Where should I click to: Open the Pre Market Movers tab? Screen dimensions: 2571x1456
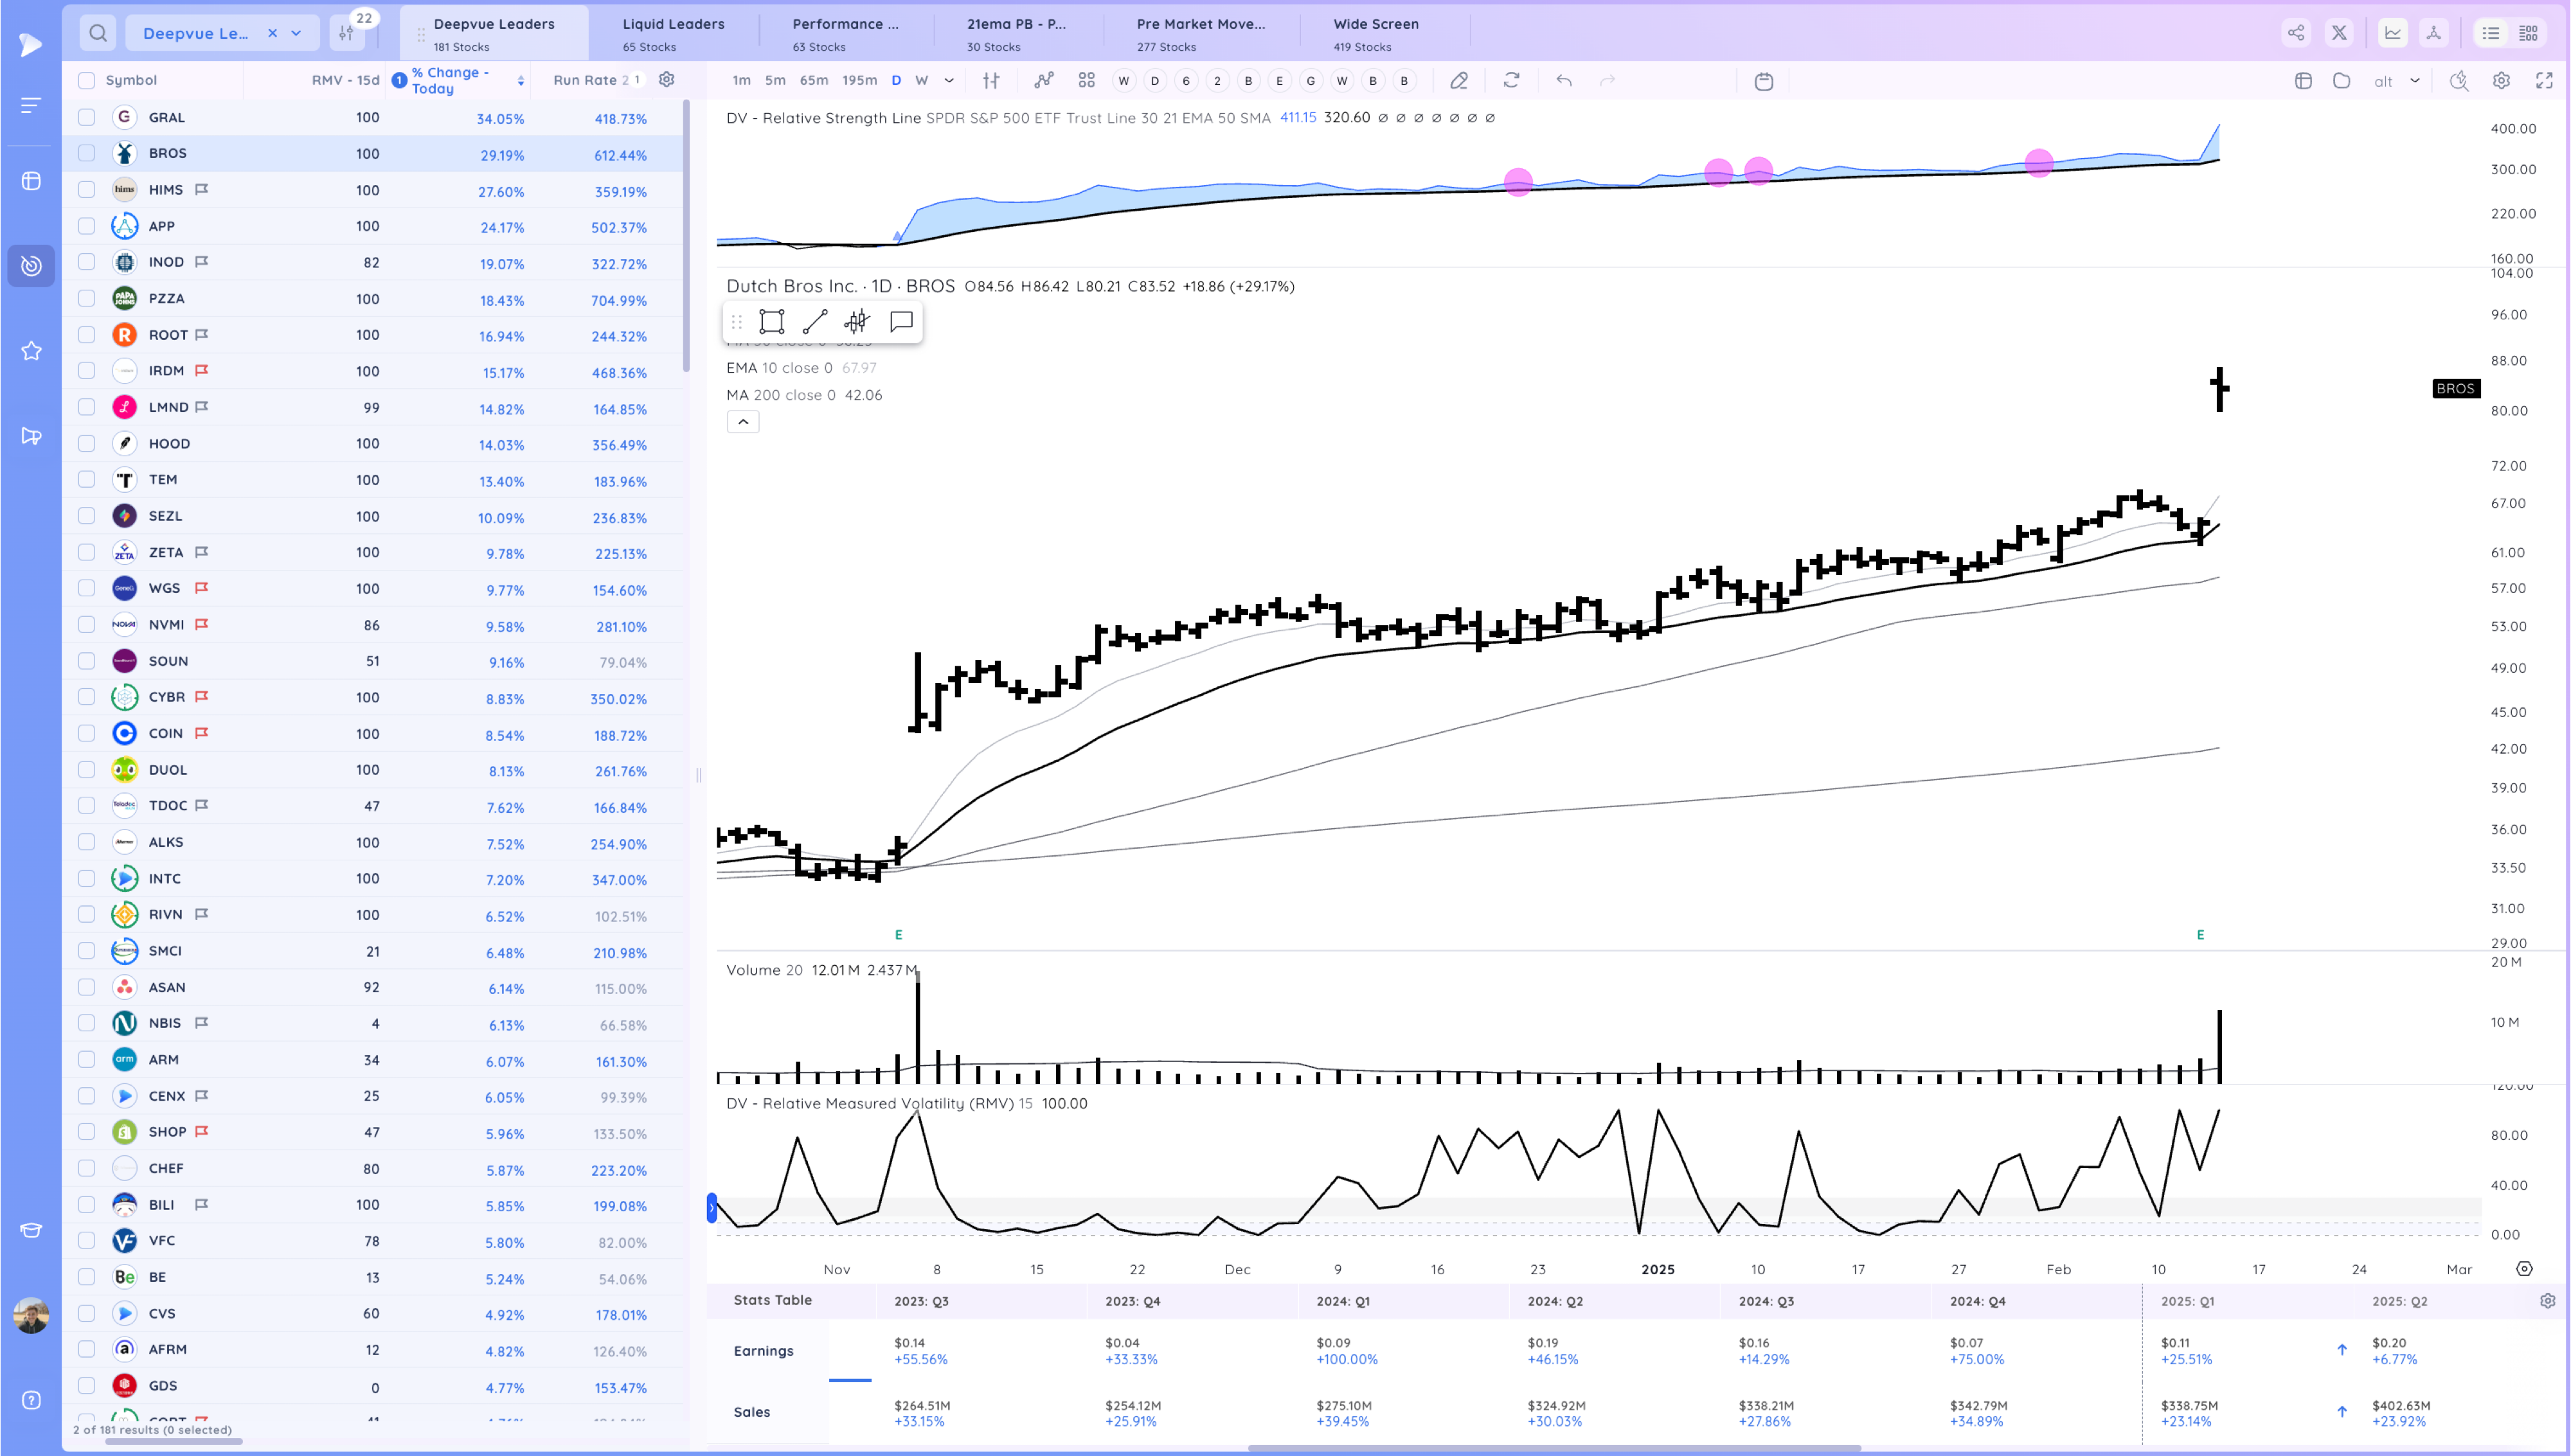click(1200, 33)
